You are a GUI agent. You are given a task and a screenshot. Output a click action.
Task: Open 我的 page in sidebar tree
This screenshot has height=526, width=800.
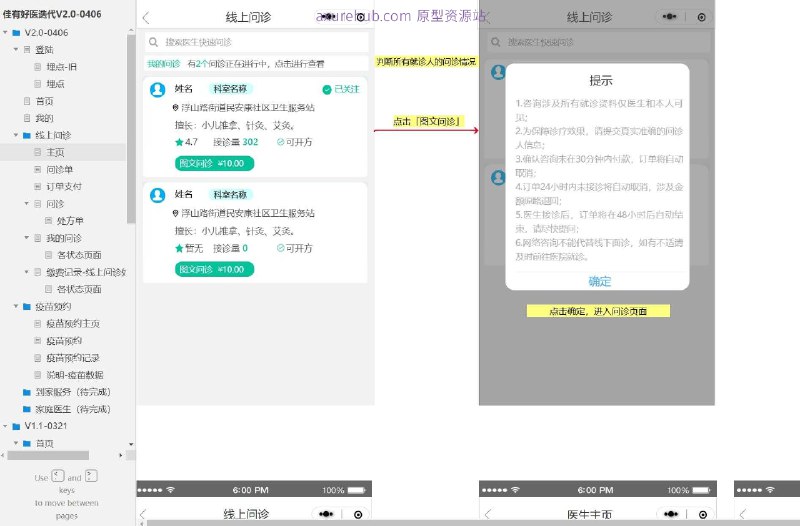44,118
